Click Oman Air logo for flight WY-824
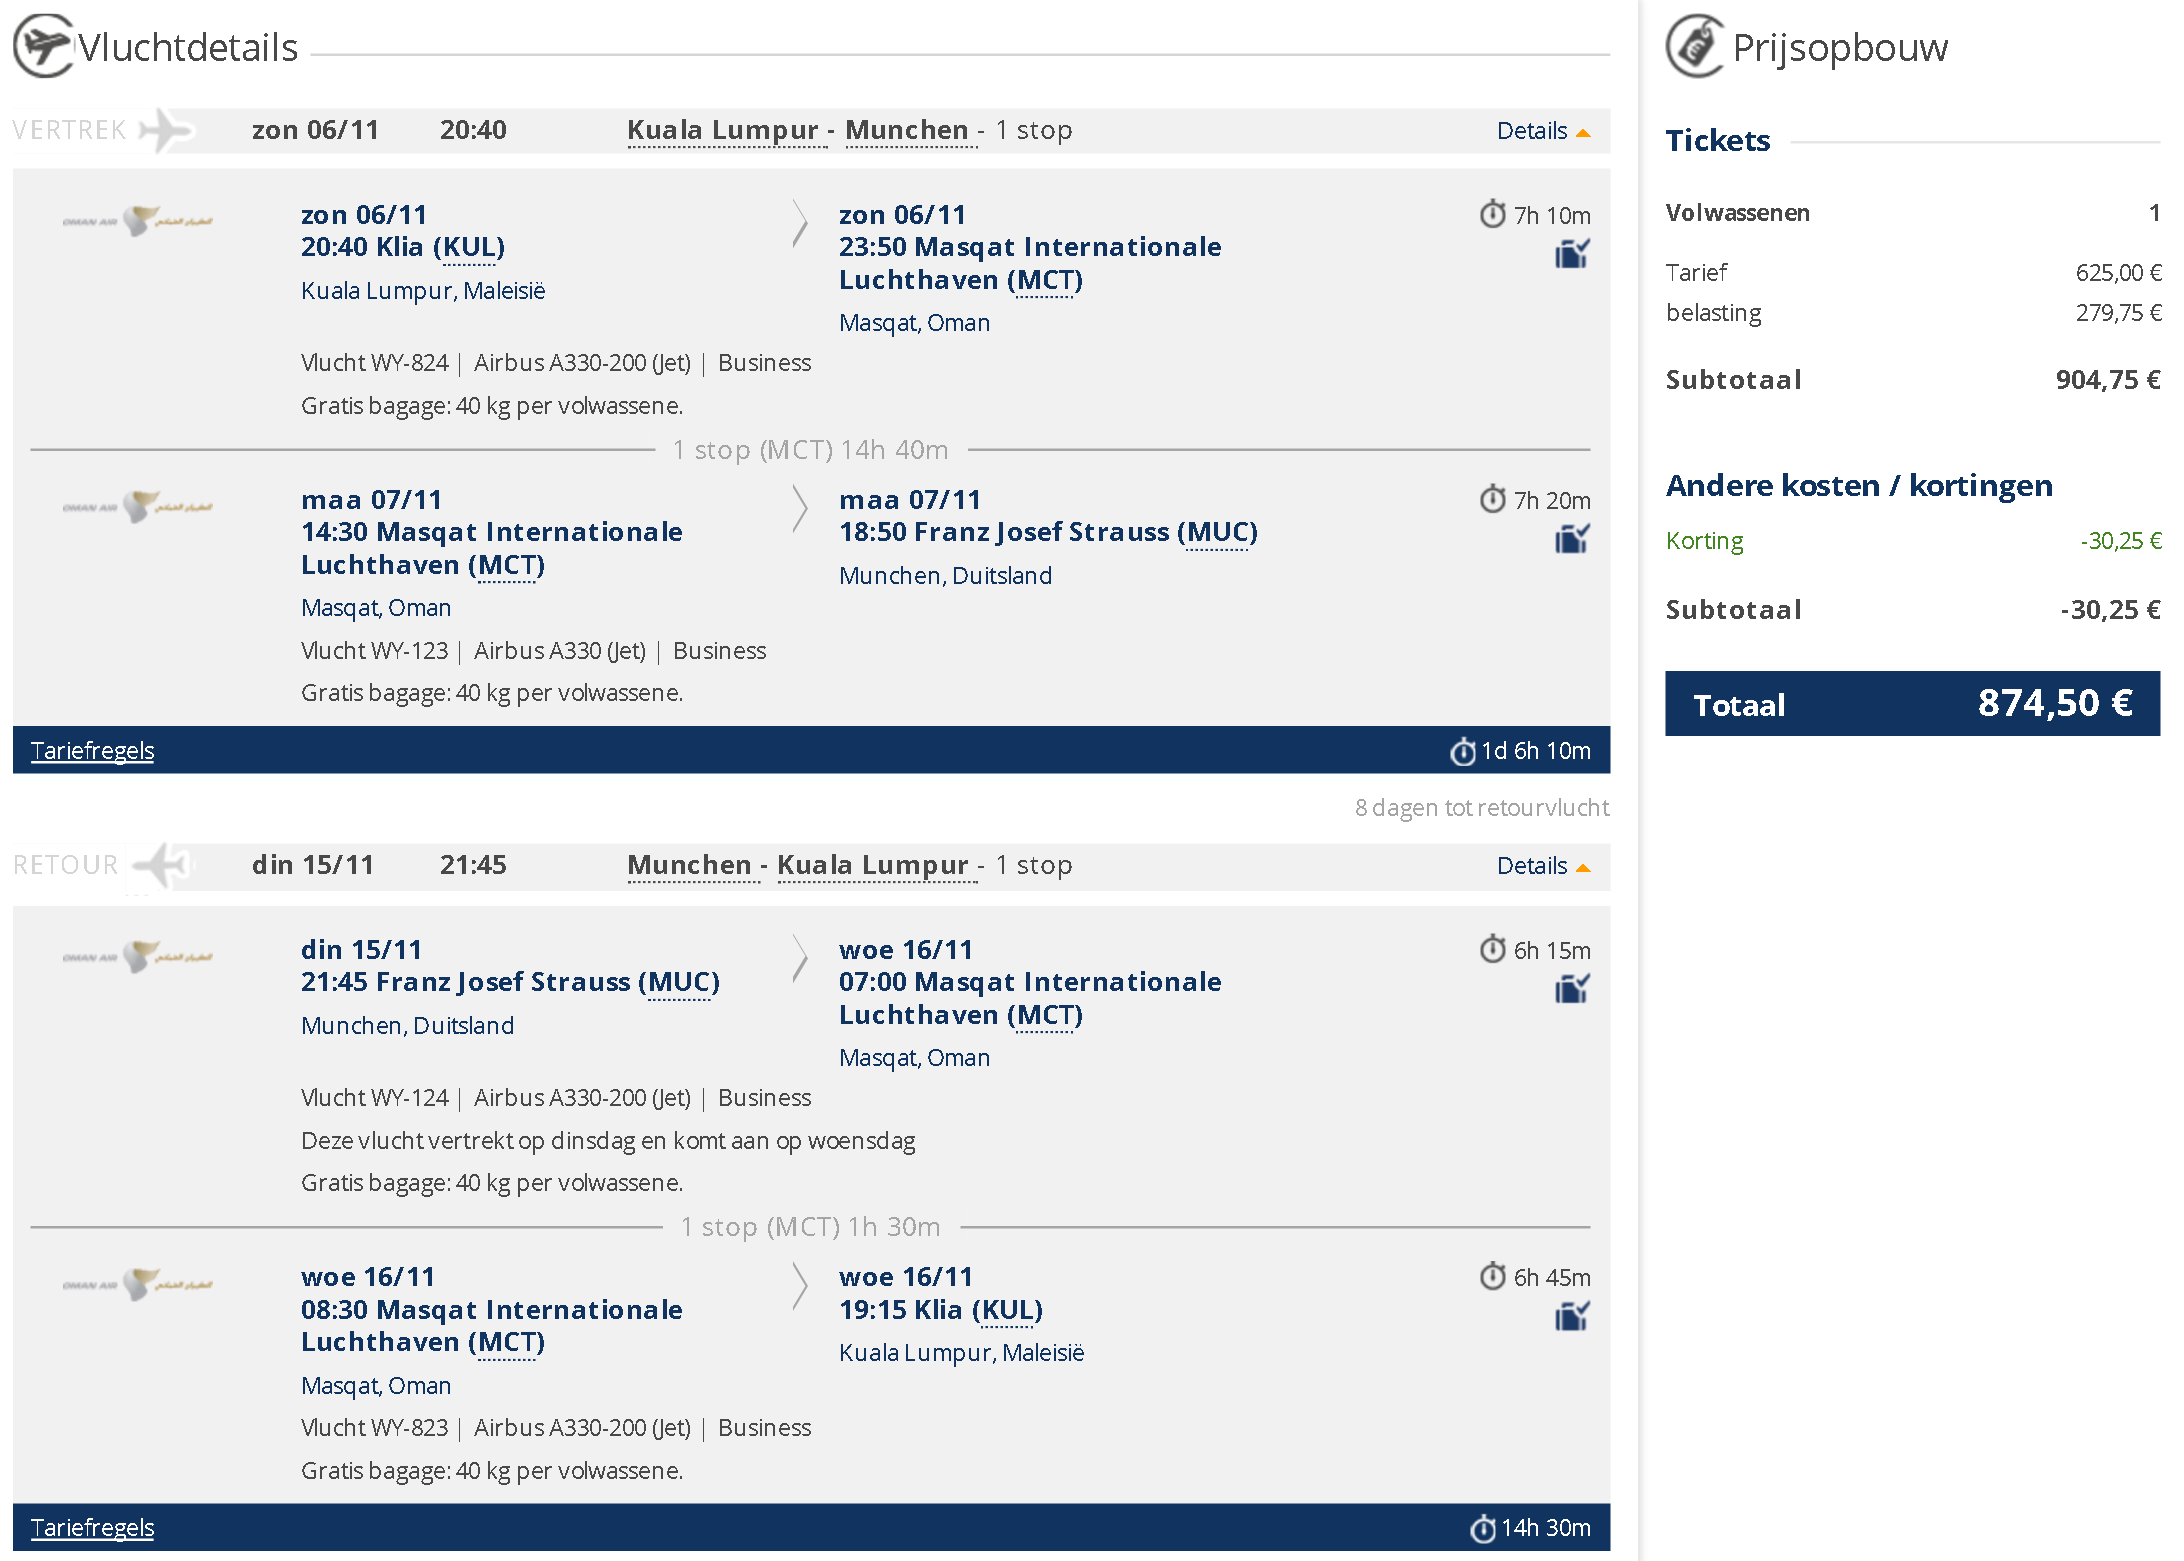This screenshot has width=2184, height=1561. click(138, 221)
